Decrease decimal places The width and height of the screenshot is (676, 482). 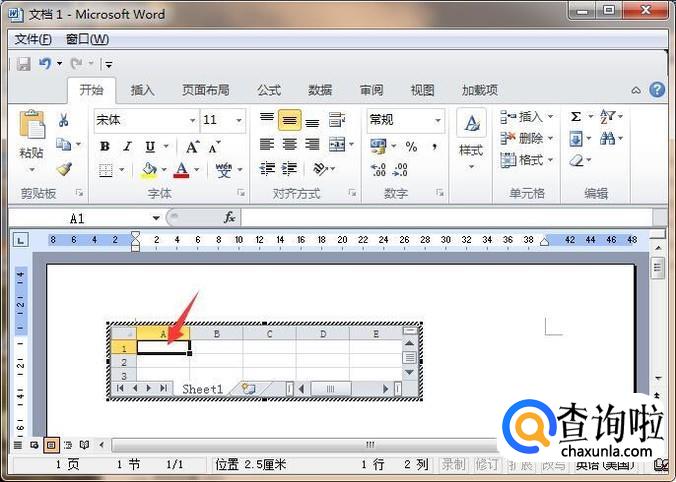400,169
